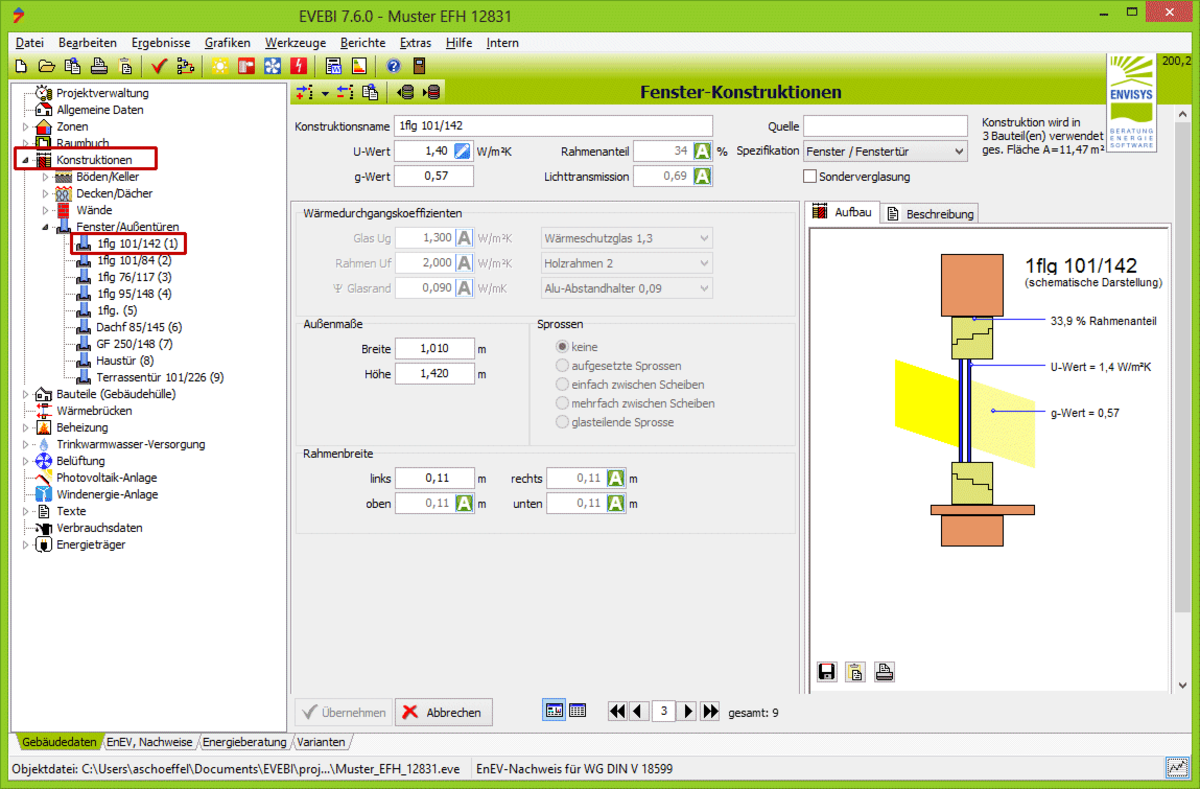Click the copy construction icon
The height and width of the screenshot is (789, 1200).
[371, 93]
